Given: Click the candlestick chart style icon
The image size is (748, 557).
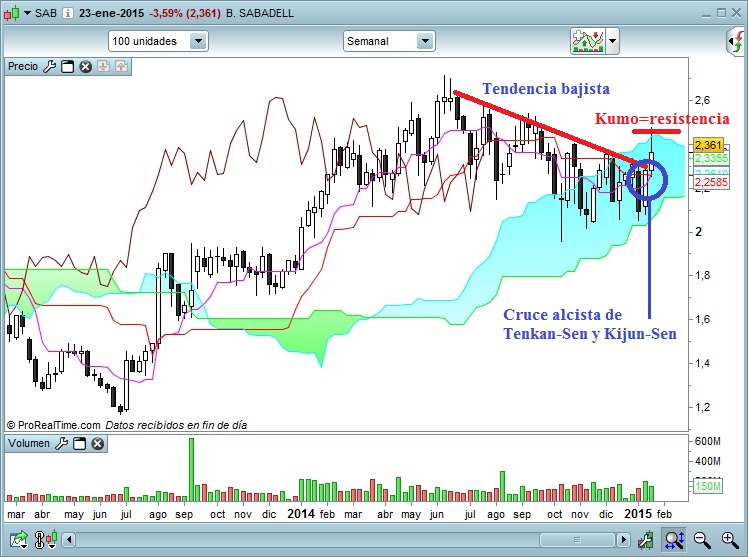Looking at the screenshot, I should pos(11,13).
